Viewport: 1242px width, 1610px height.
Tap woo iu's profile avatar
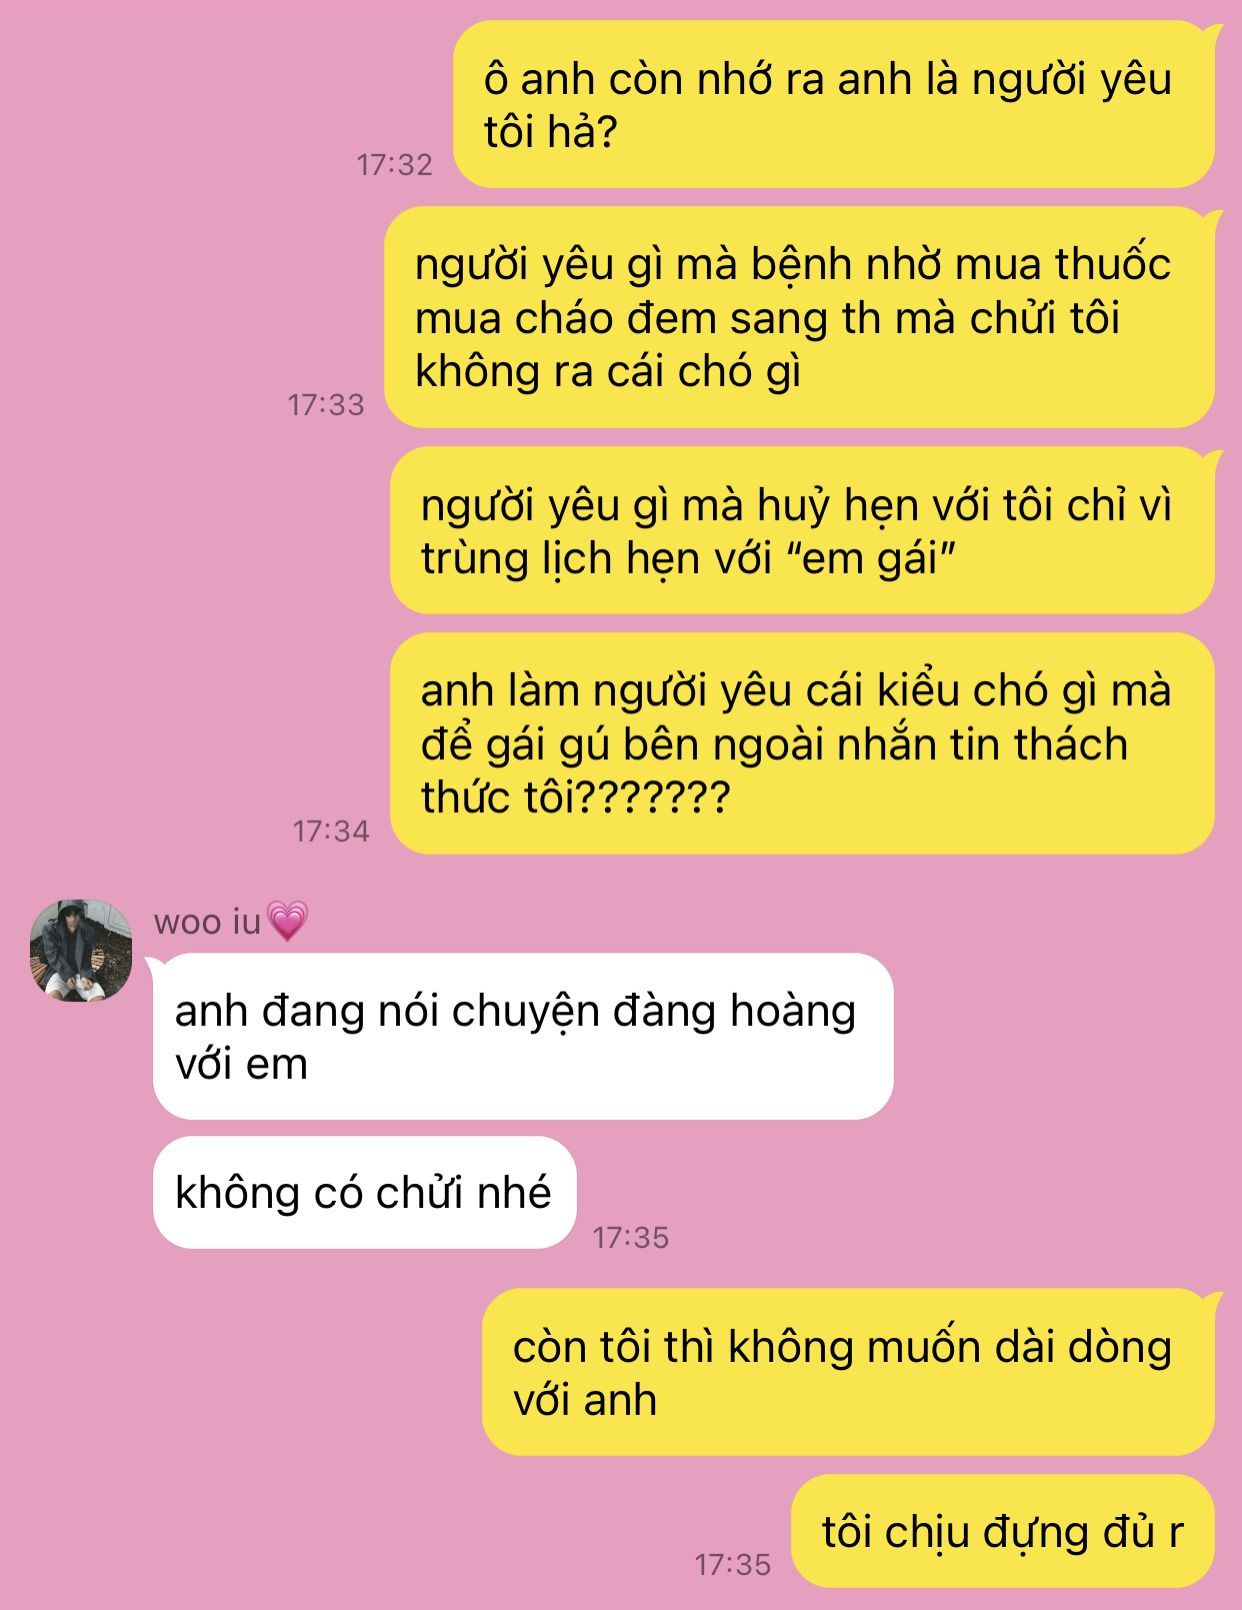(x=81, y=950)
